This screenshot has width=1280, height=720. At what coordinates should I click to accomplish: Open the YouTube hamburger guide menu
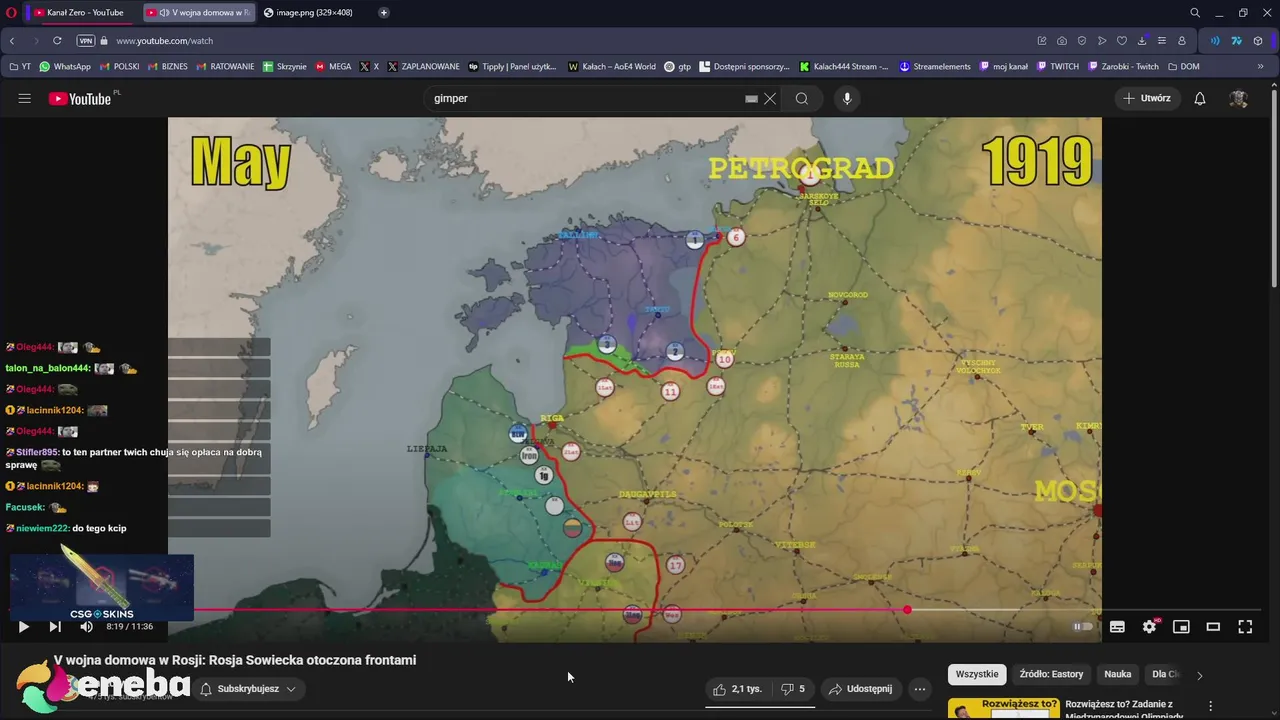[x=24, y=98]
